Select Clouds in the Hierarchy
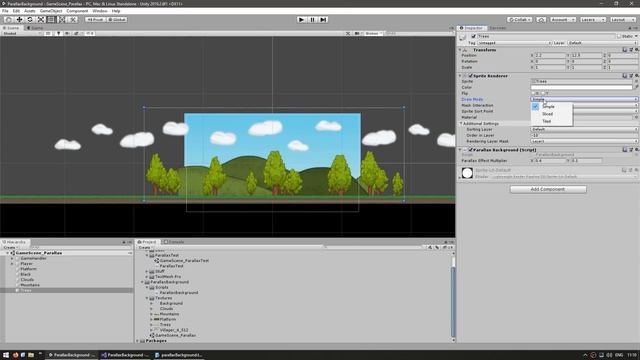This screenshot has width=640, height=360. (27, 280)
